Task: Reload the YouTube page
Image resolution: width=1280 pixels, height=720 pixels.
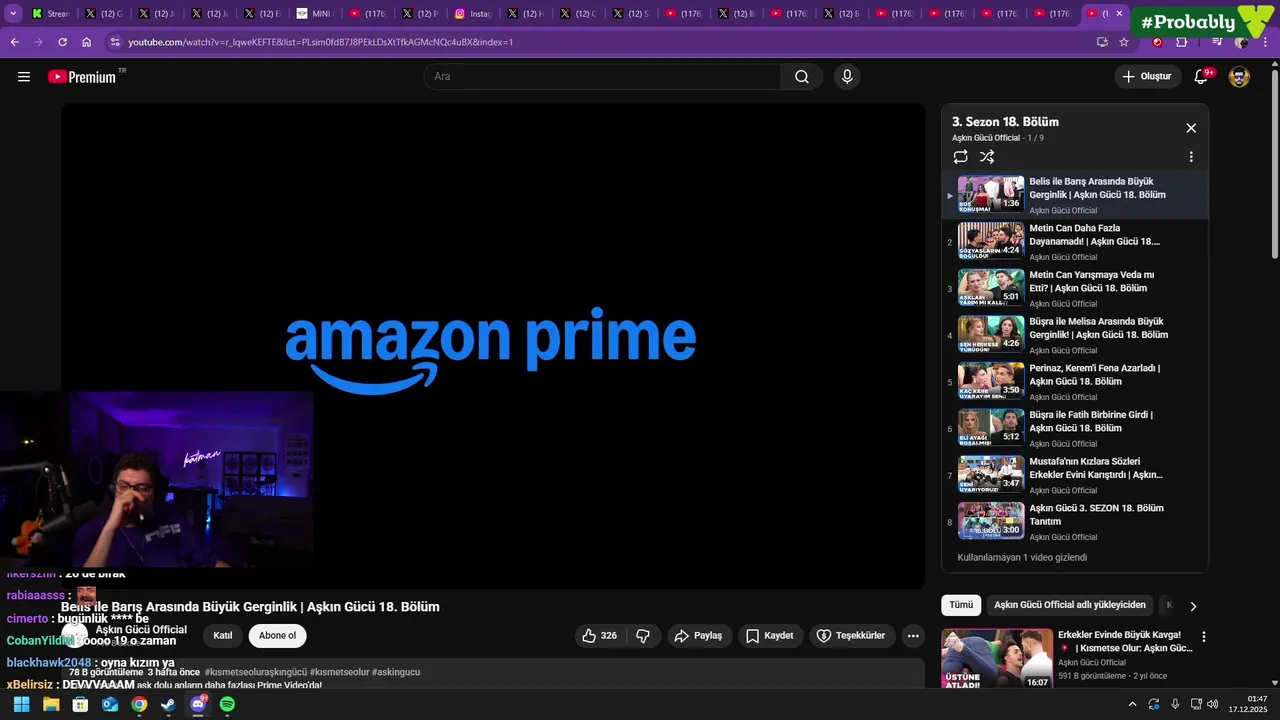Action: (x=62, y=42)
